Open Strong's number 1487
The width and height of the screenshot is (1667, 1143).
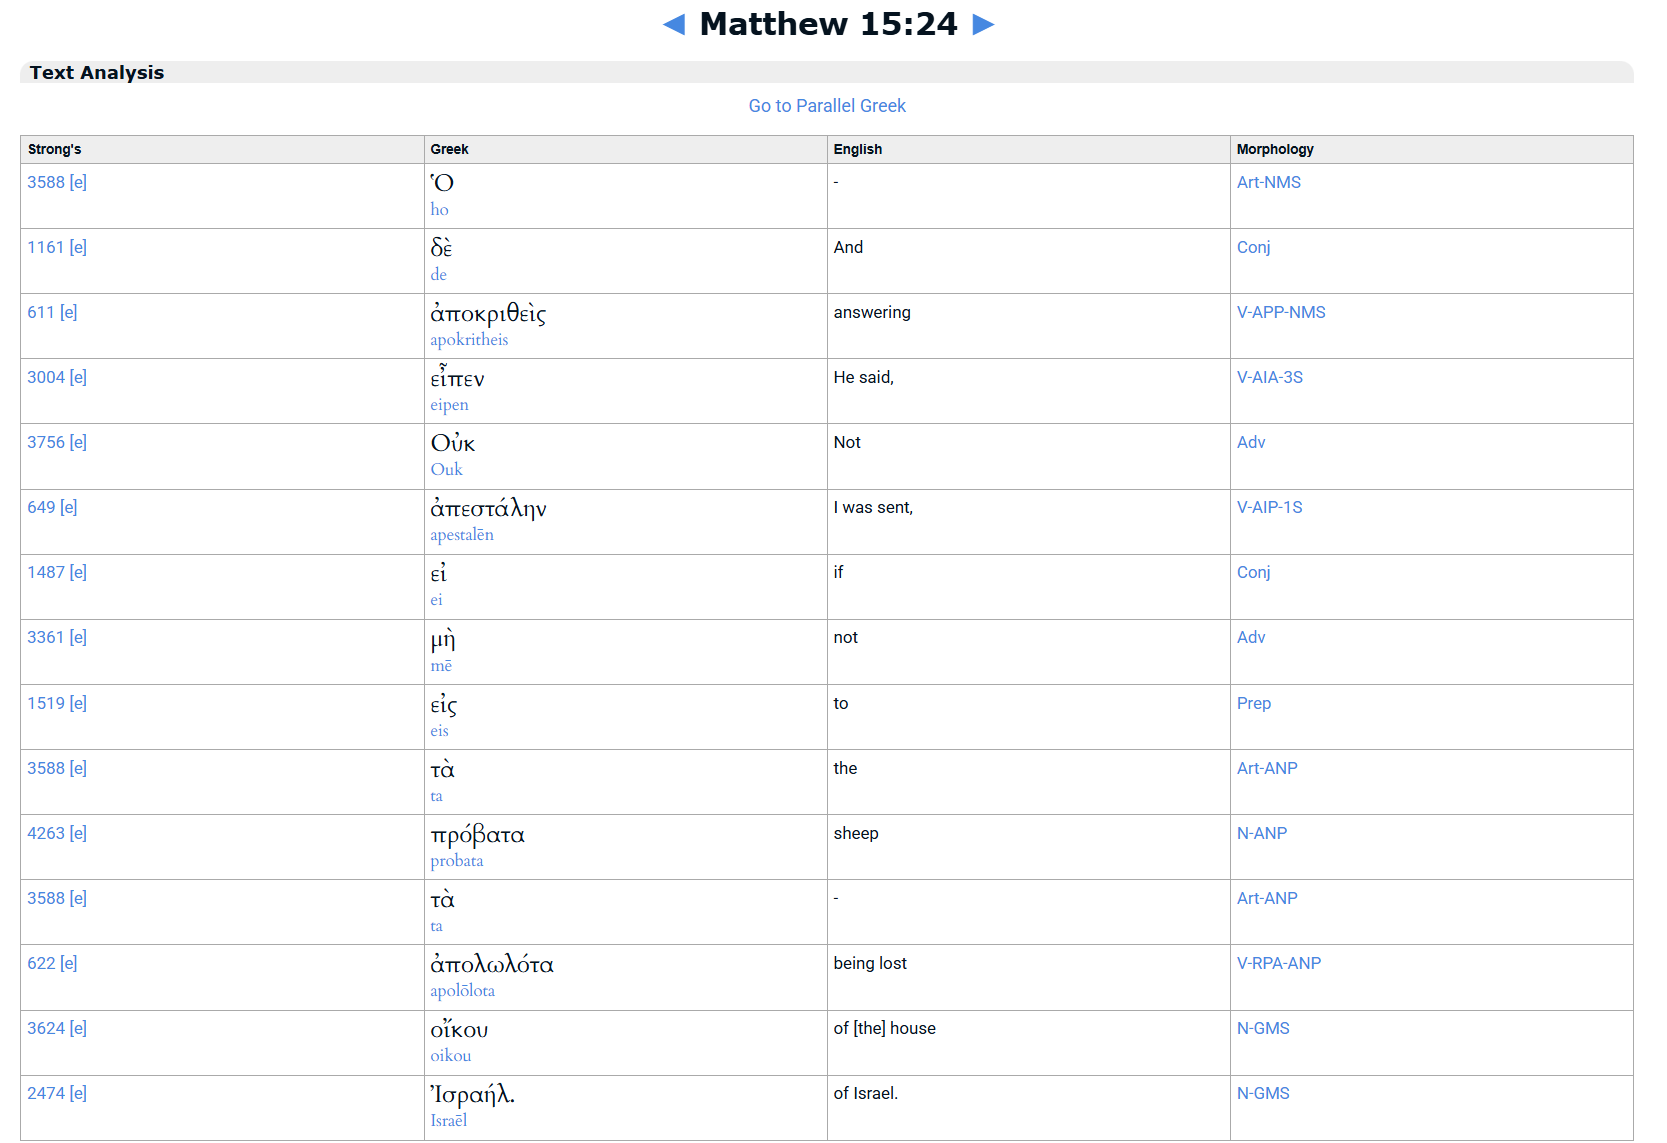click(x=46, y=572)
